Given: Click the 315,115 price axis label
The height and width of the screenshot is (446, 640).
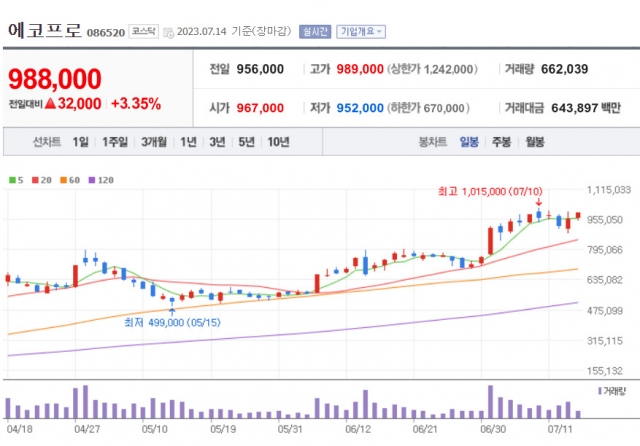Looking at the screenshot, I should (x=605, y=340).
